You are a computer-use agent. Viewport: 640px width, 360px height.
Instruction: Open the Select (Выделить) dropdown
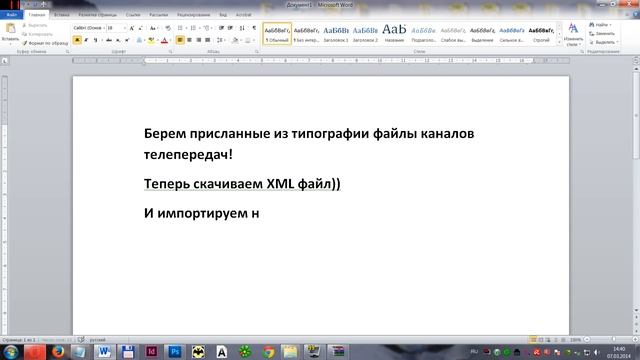coord(604,42)
